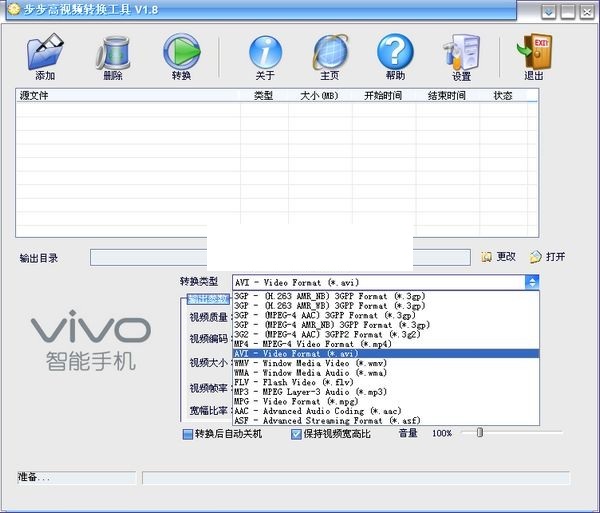Open the 主页 (Homepage) globe icon
The width and height of the screenshot is (600, 513).
330,52
